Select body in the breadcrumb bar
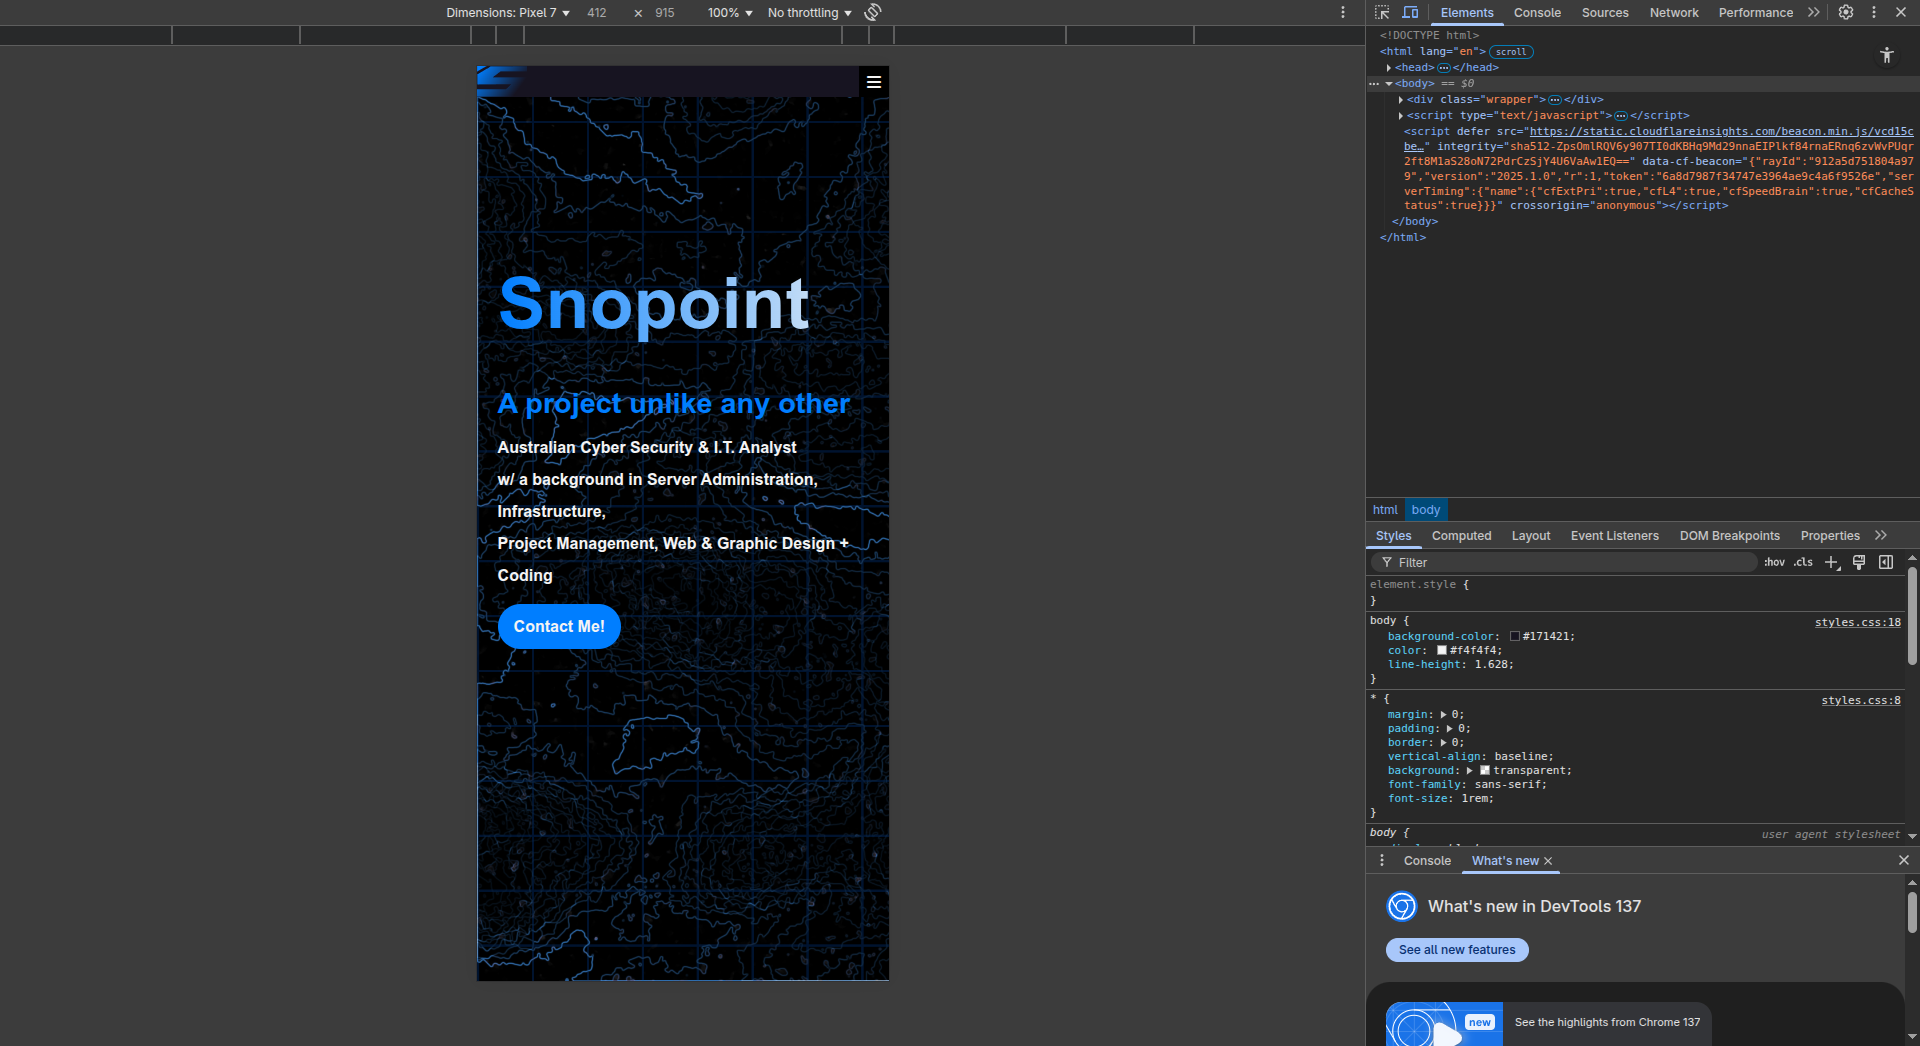 pyautogui.click(x=1426, y=510)
